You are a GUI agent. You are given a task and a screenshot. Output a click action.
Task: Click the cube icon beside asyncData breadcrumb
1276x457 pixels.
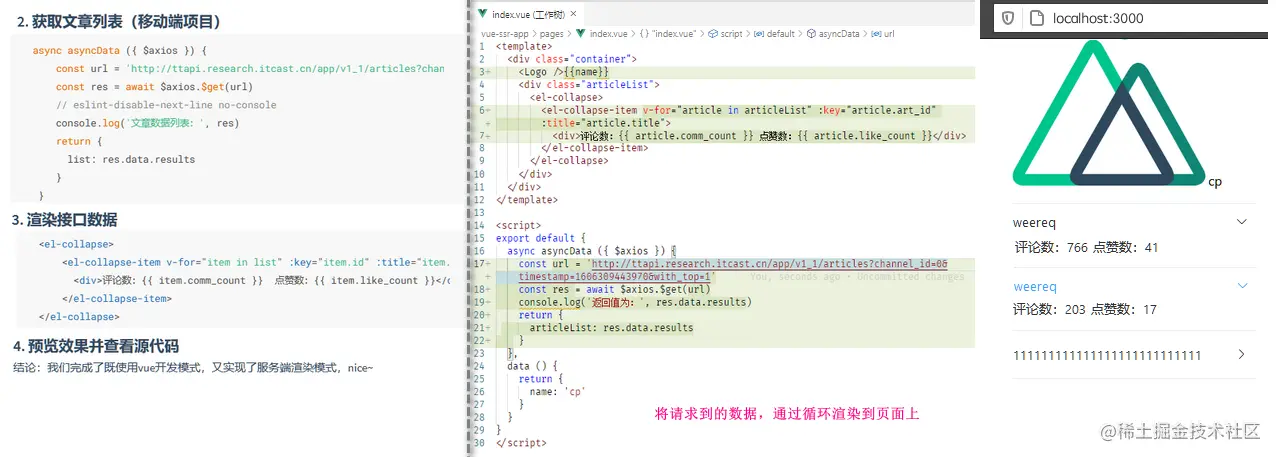tap(811, 33)
